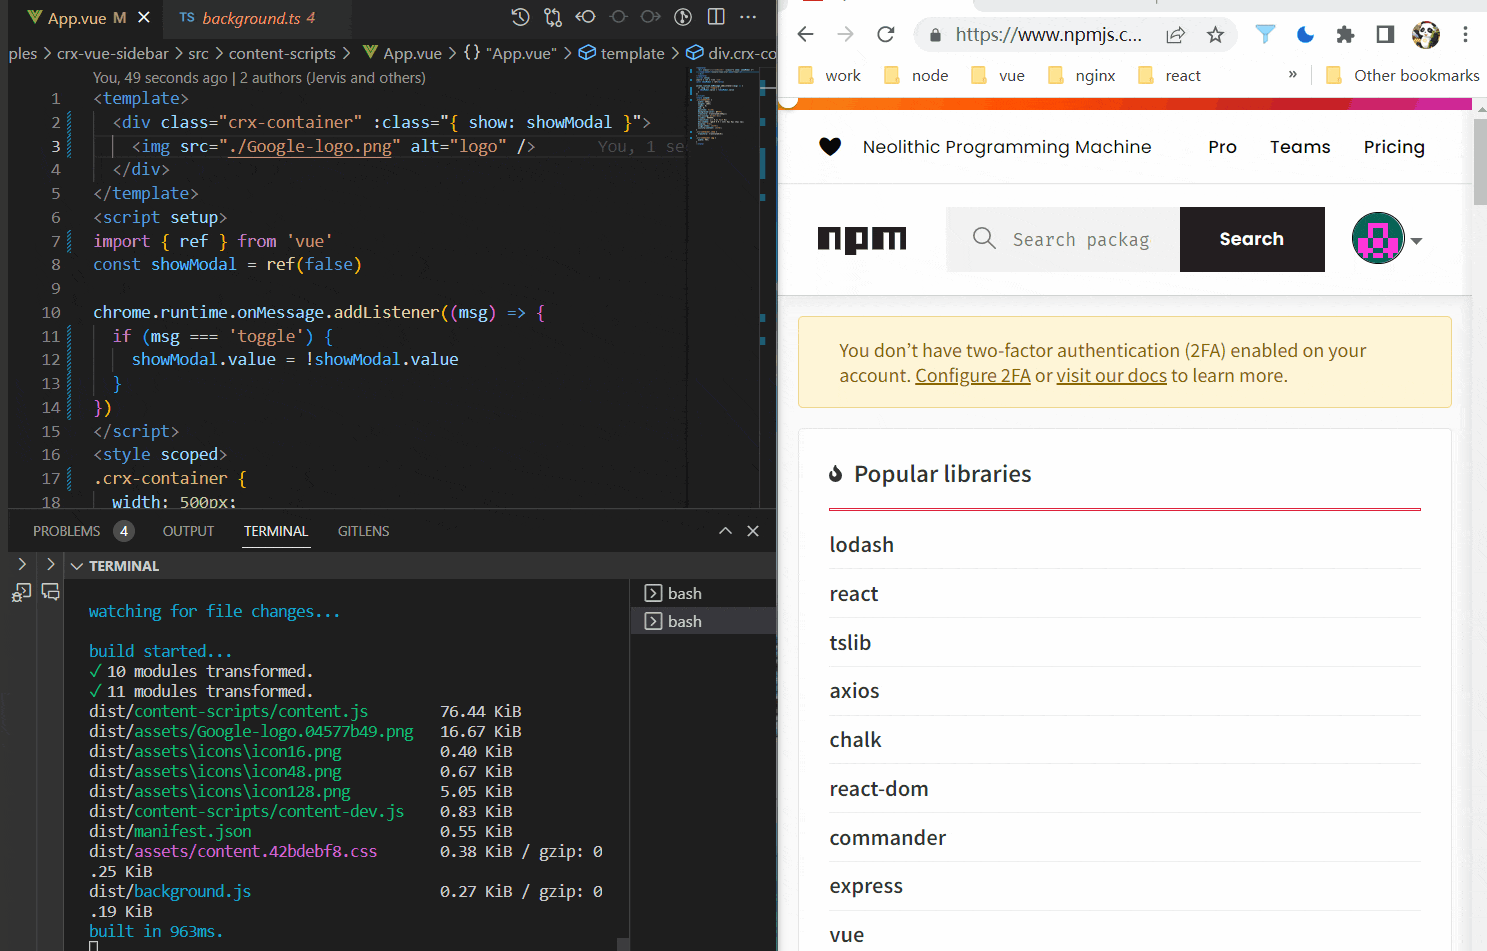Go forward in the browser
This screenshot has height=951, width=1487.
[845, 34]
